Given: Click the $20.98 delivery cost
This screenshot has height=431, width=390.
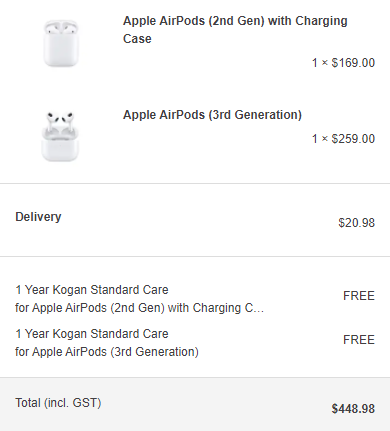Looking at the screenshot, I should coord(357,223).
